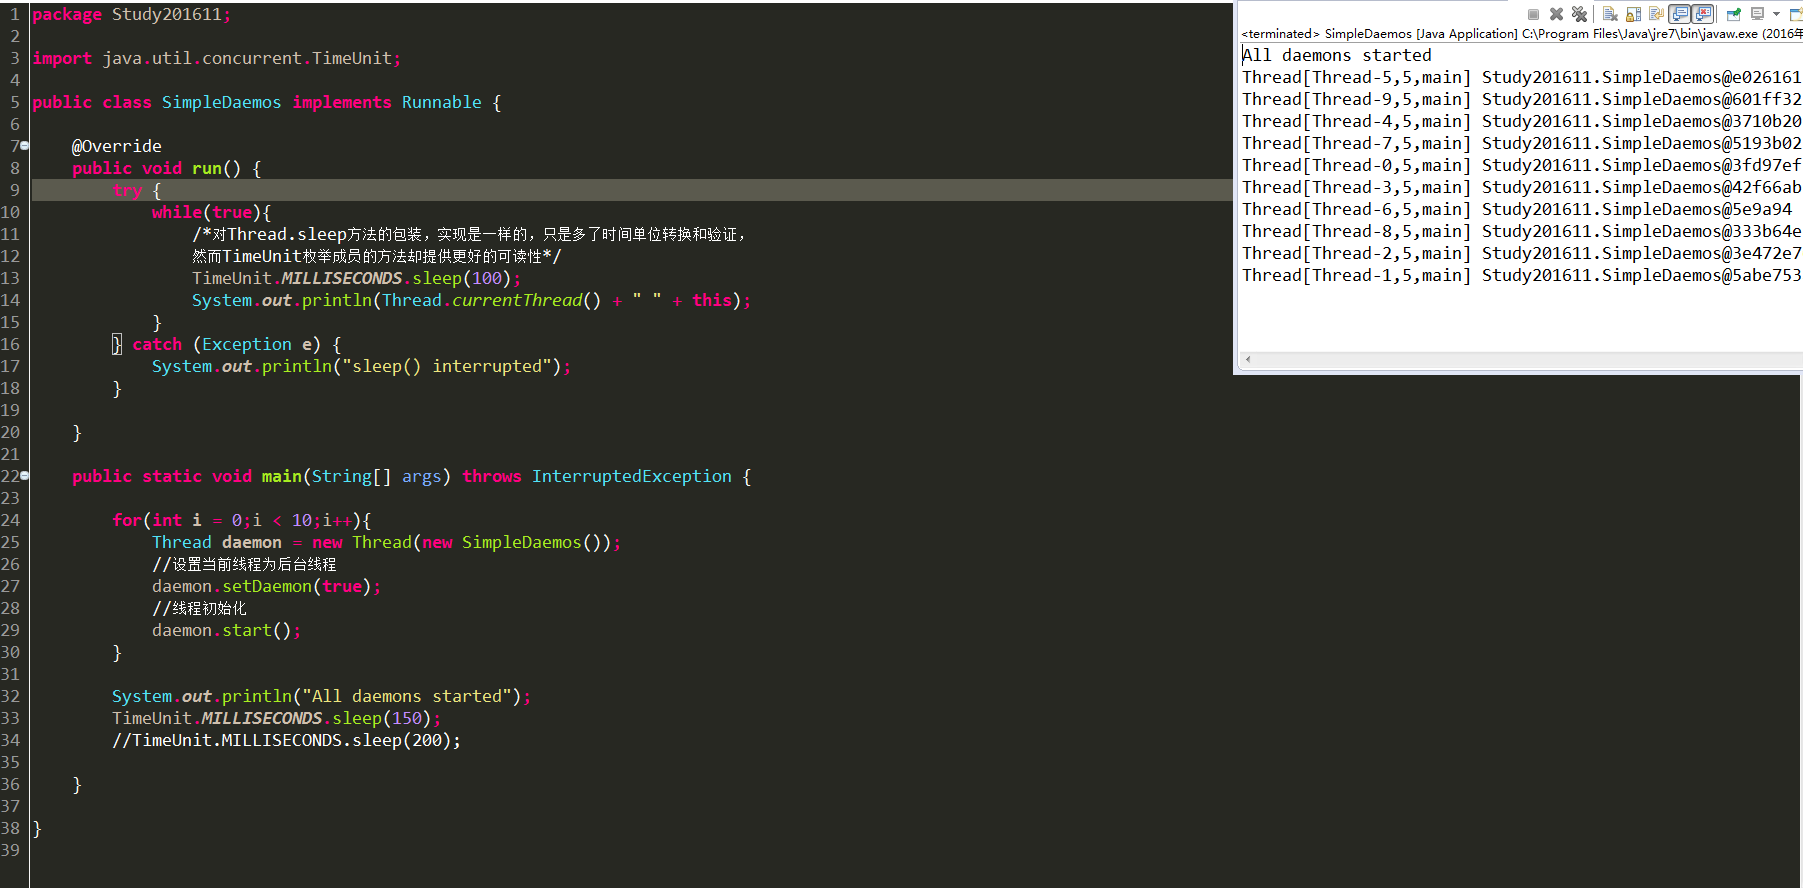Click the Display Selected Console icon

pyautogui.click(x=1757, y=13)
